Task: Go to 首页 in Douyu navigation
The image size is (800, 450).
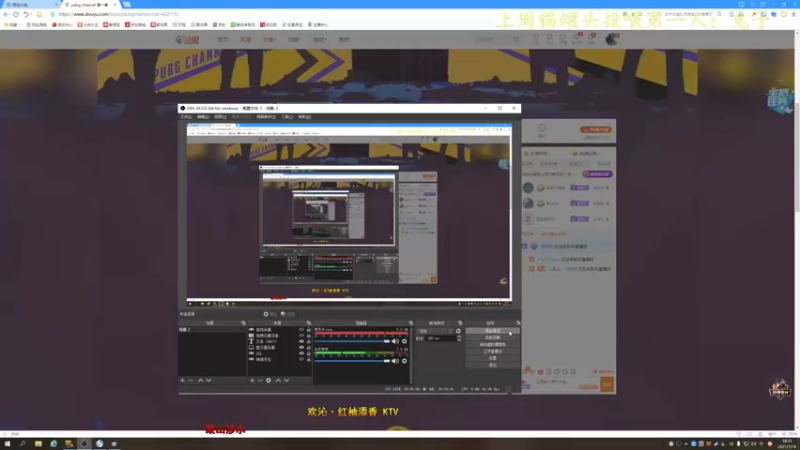Action: 223,39
